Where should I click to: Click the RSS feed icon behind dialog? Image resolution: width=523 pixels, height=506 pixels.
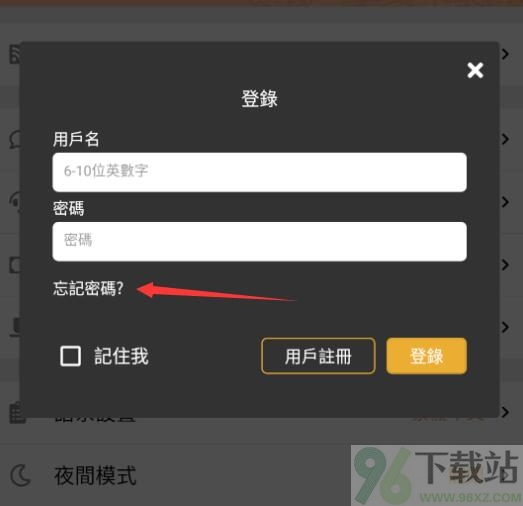(x=15, y=54)
